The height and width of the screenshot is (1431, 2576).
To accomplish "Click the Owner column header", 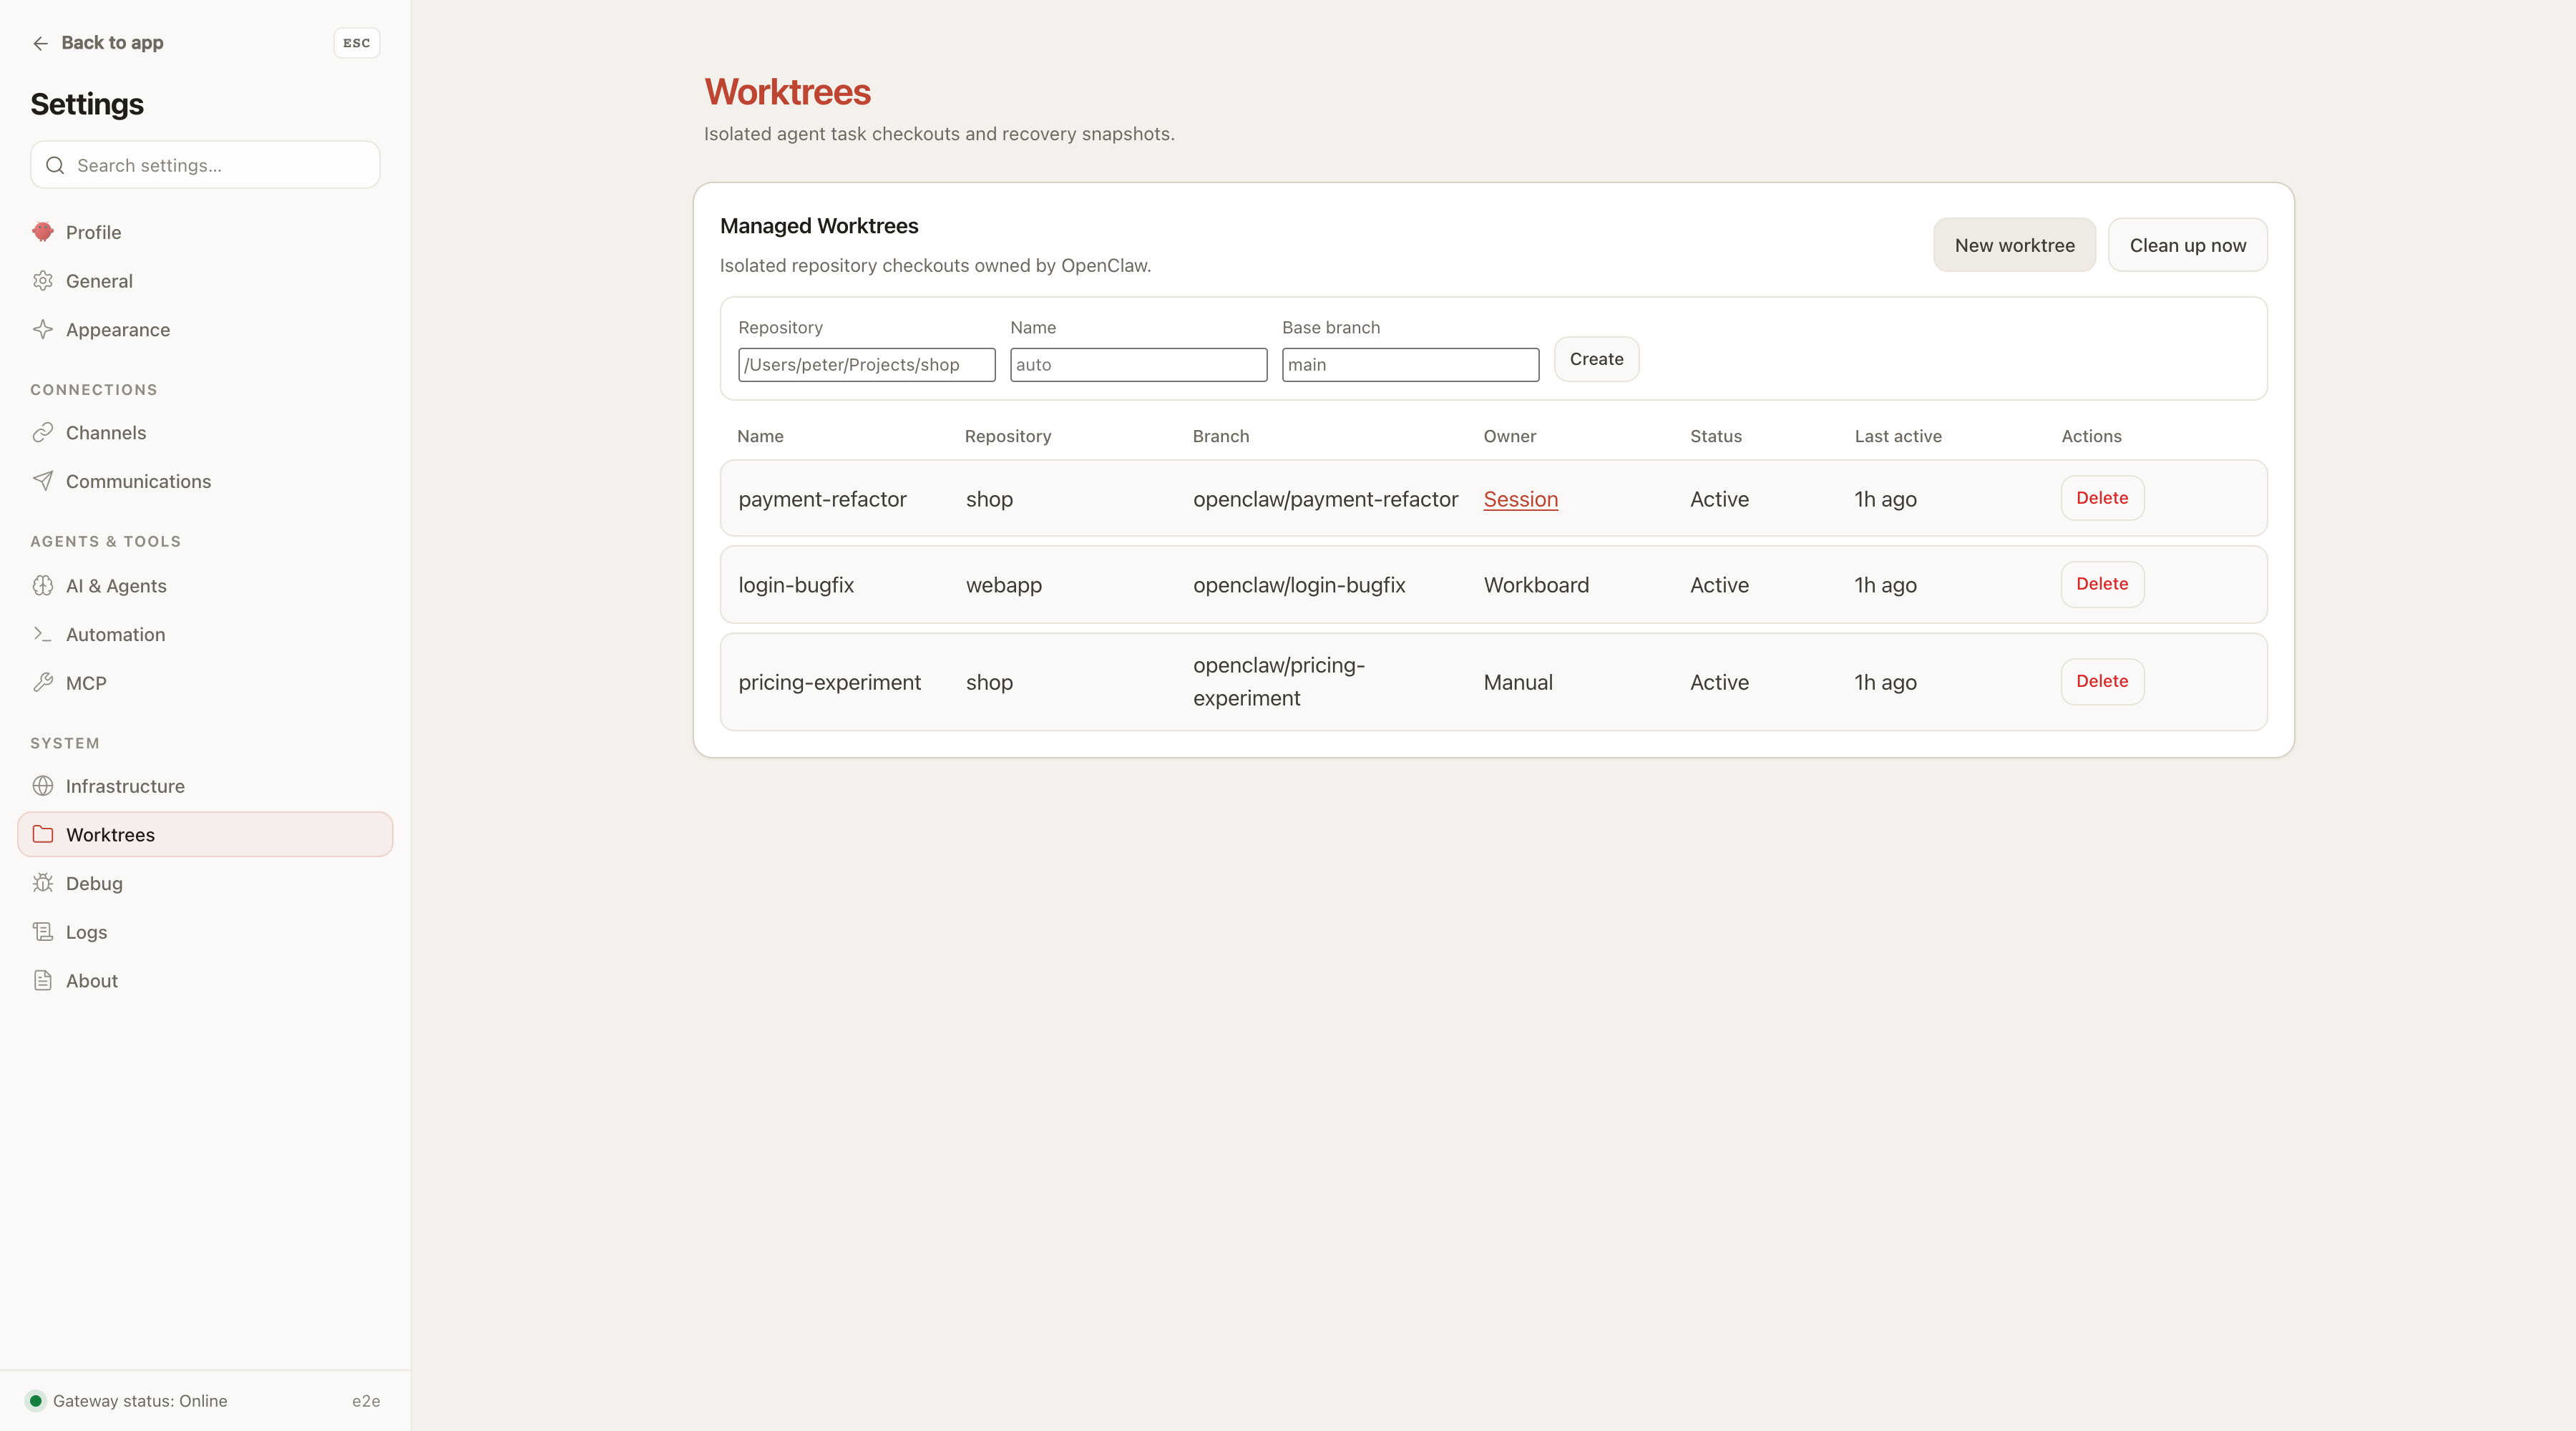I will (1509, 436).
